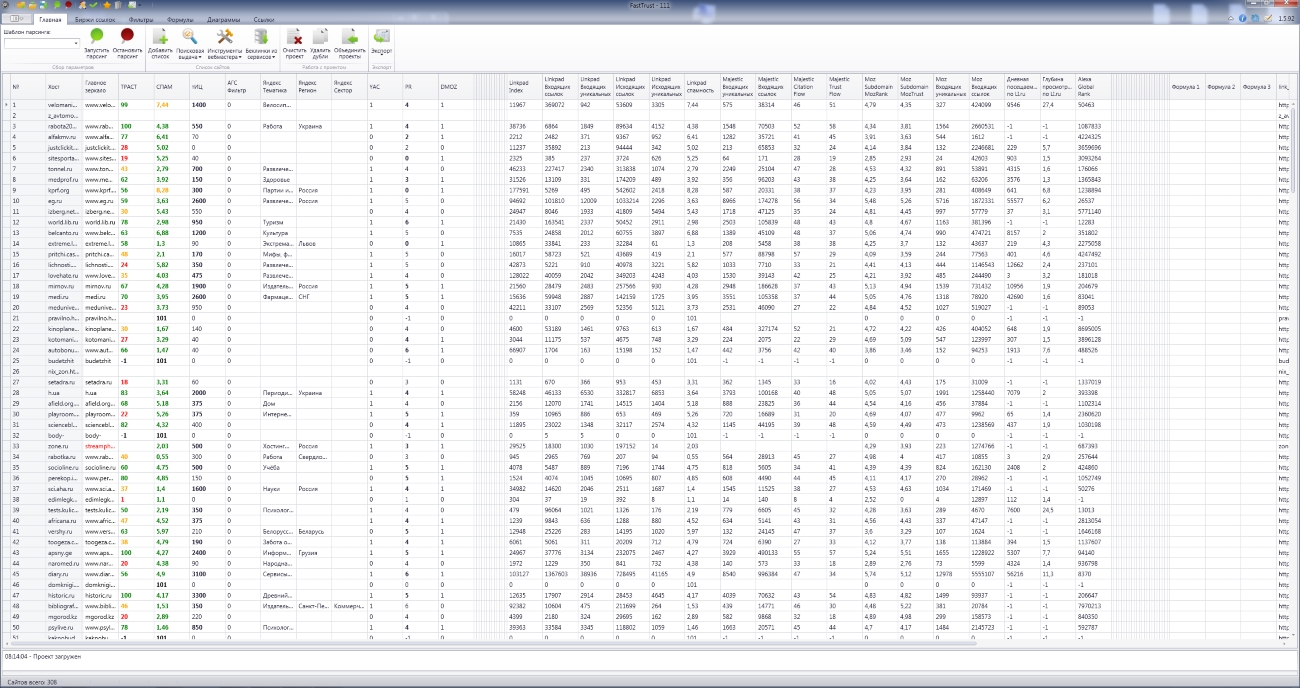Click the Формула 3 column header
1300x688 pixels.
[x=1259, y=87]
